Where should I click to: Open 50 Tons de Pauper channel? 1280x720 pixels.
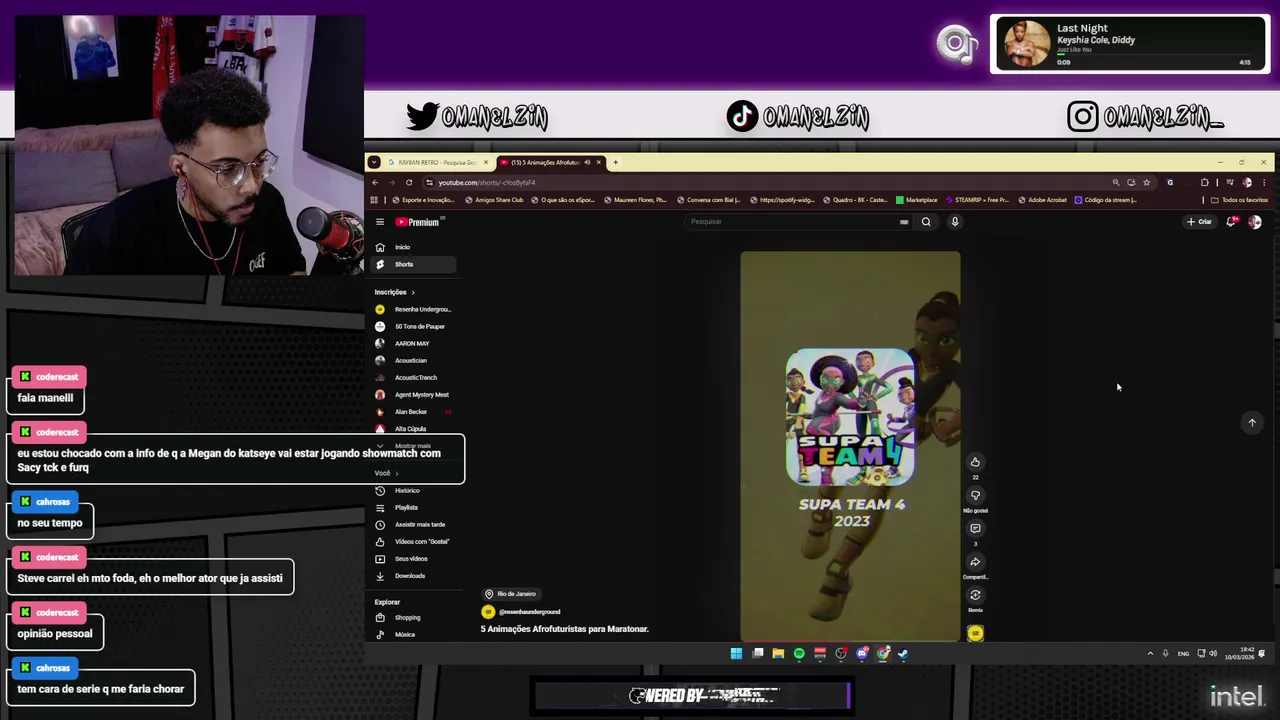pos(415,326)
